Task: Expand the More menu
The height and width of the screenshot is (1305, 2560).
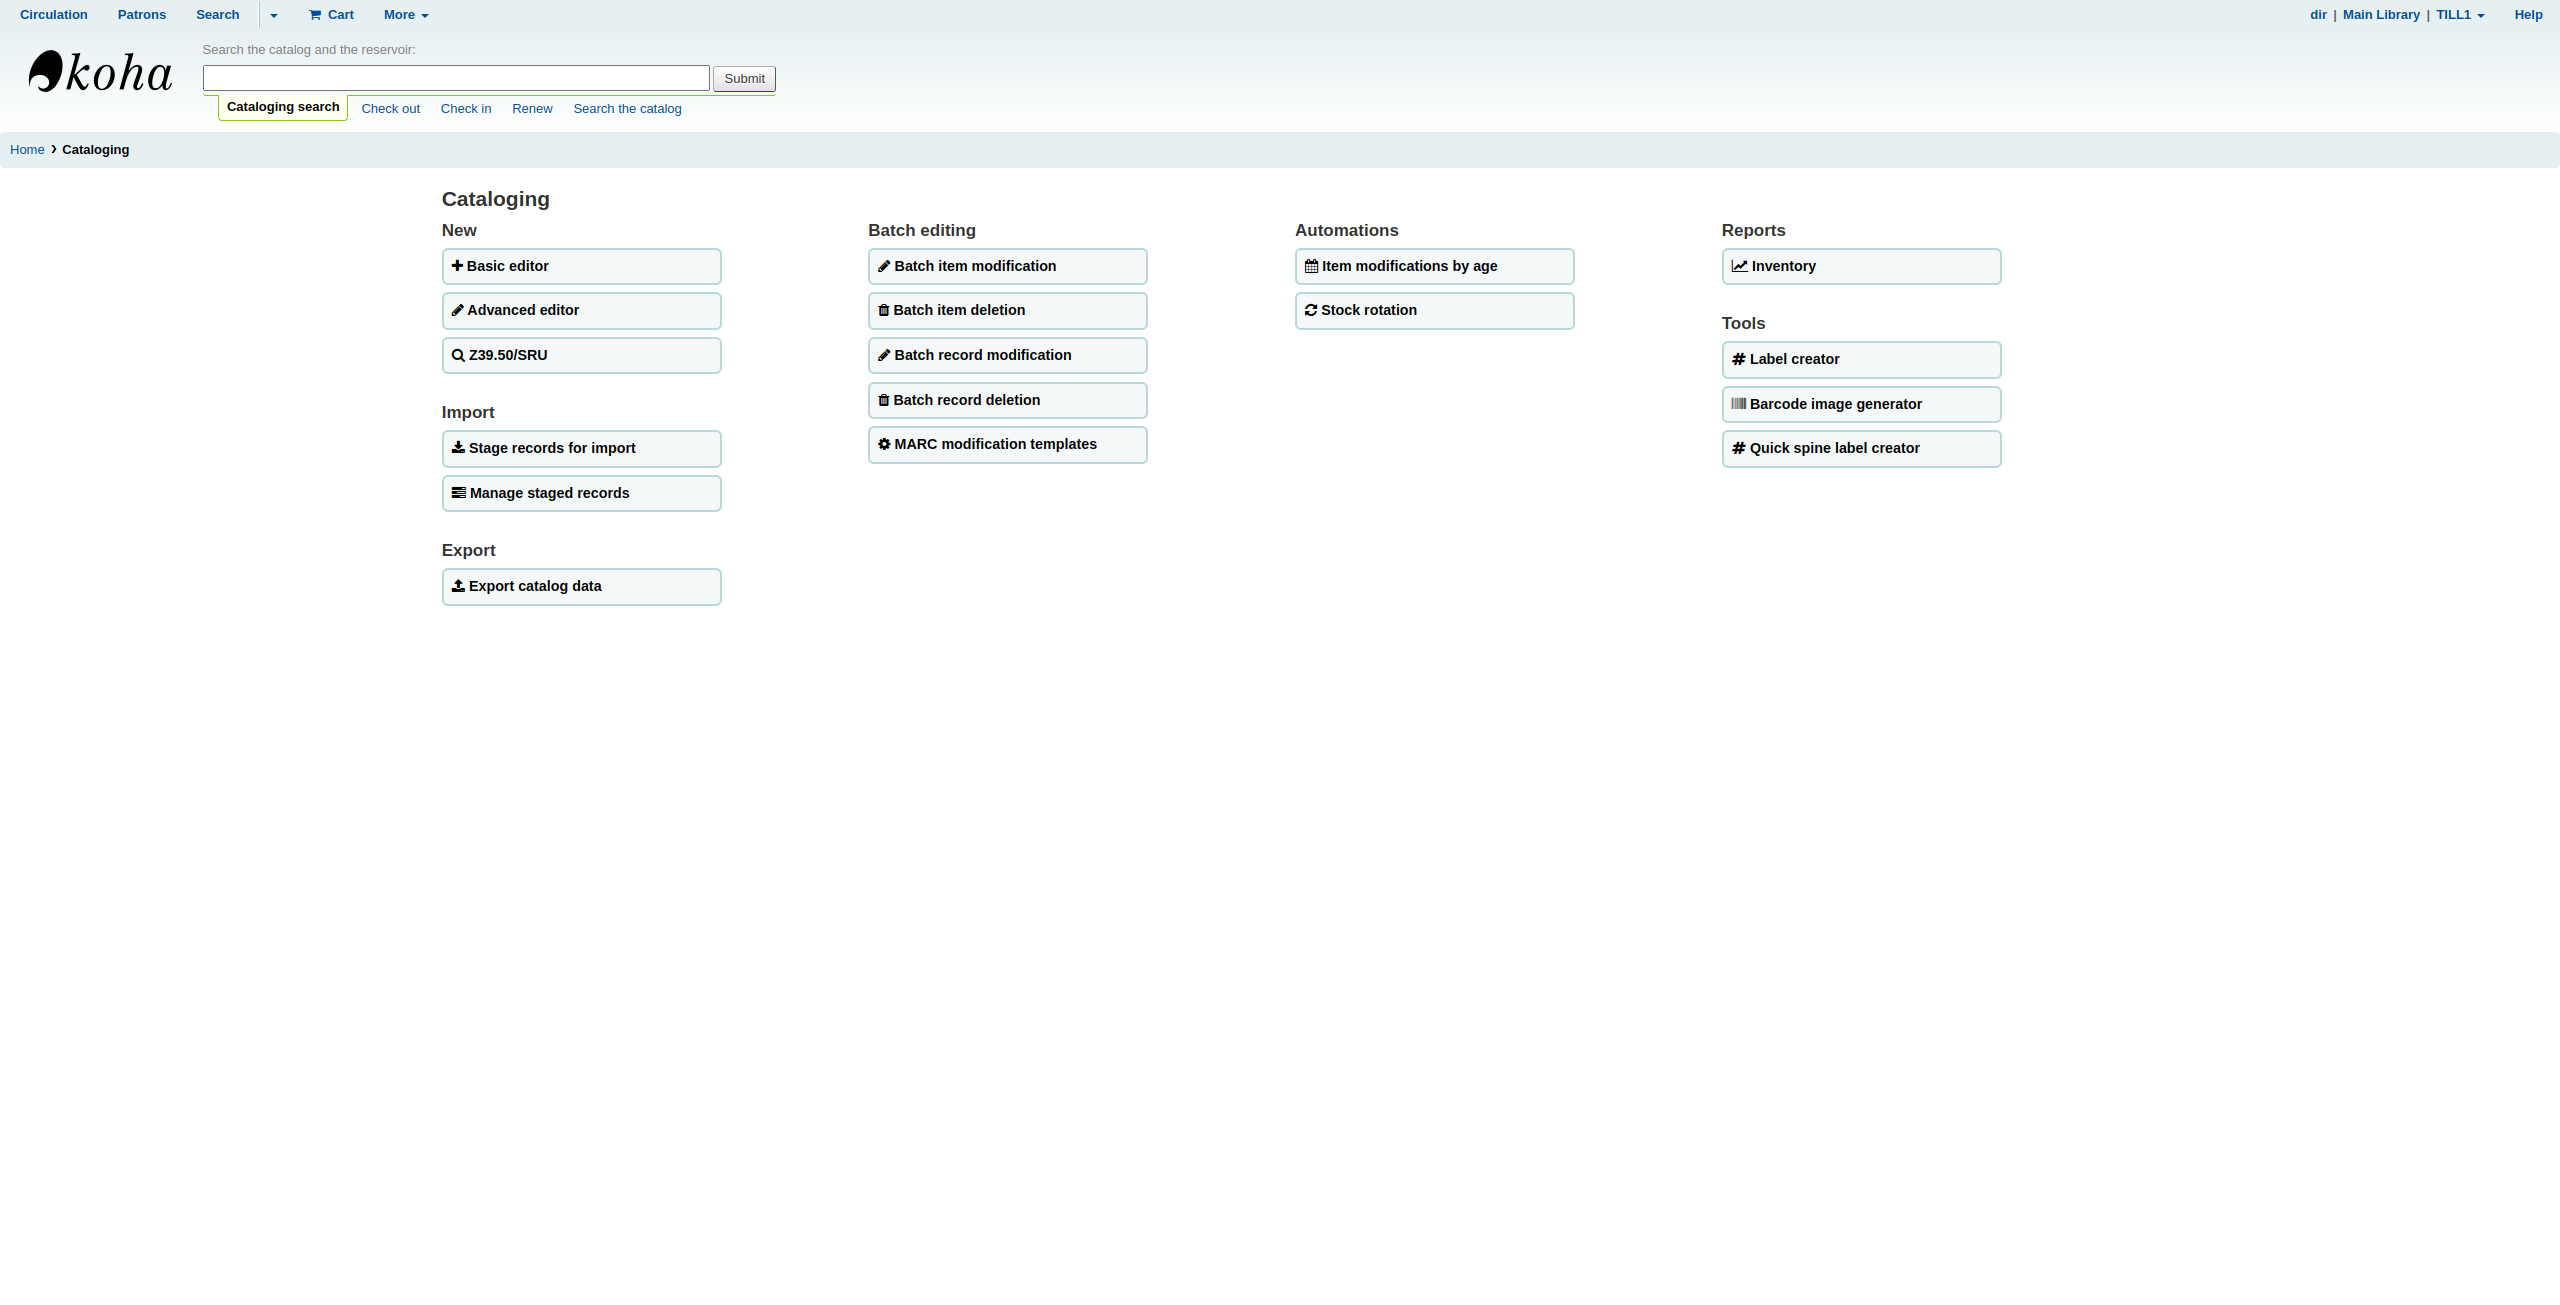Action: pos(406,15)
